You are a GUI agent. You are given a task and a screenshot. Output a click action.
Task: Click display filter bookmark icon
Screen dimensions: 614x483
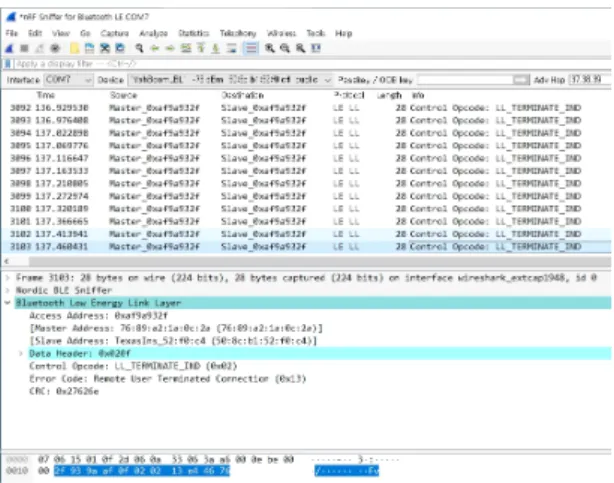click(7, 64)
